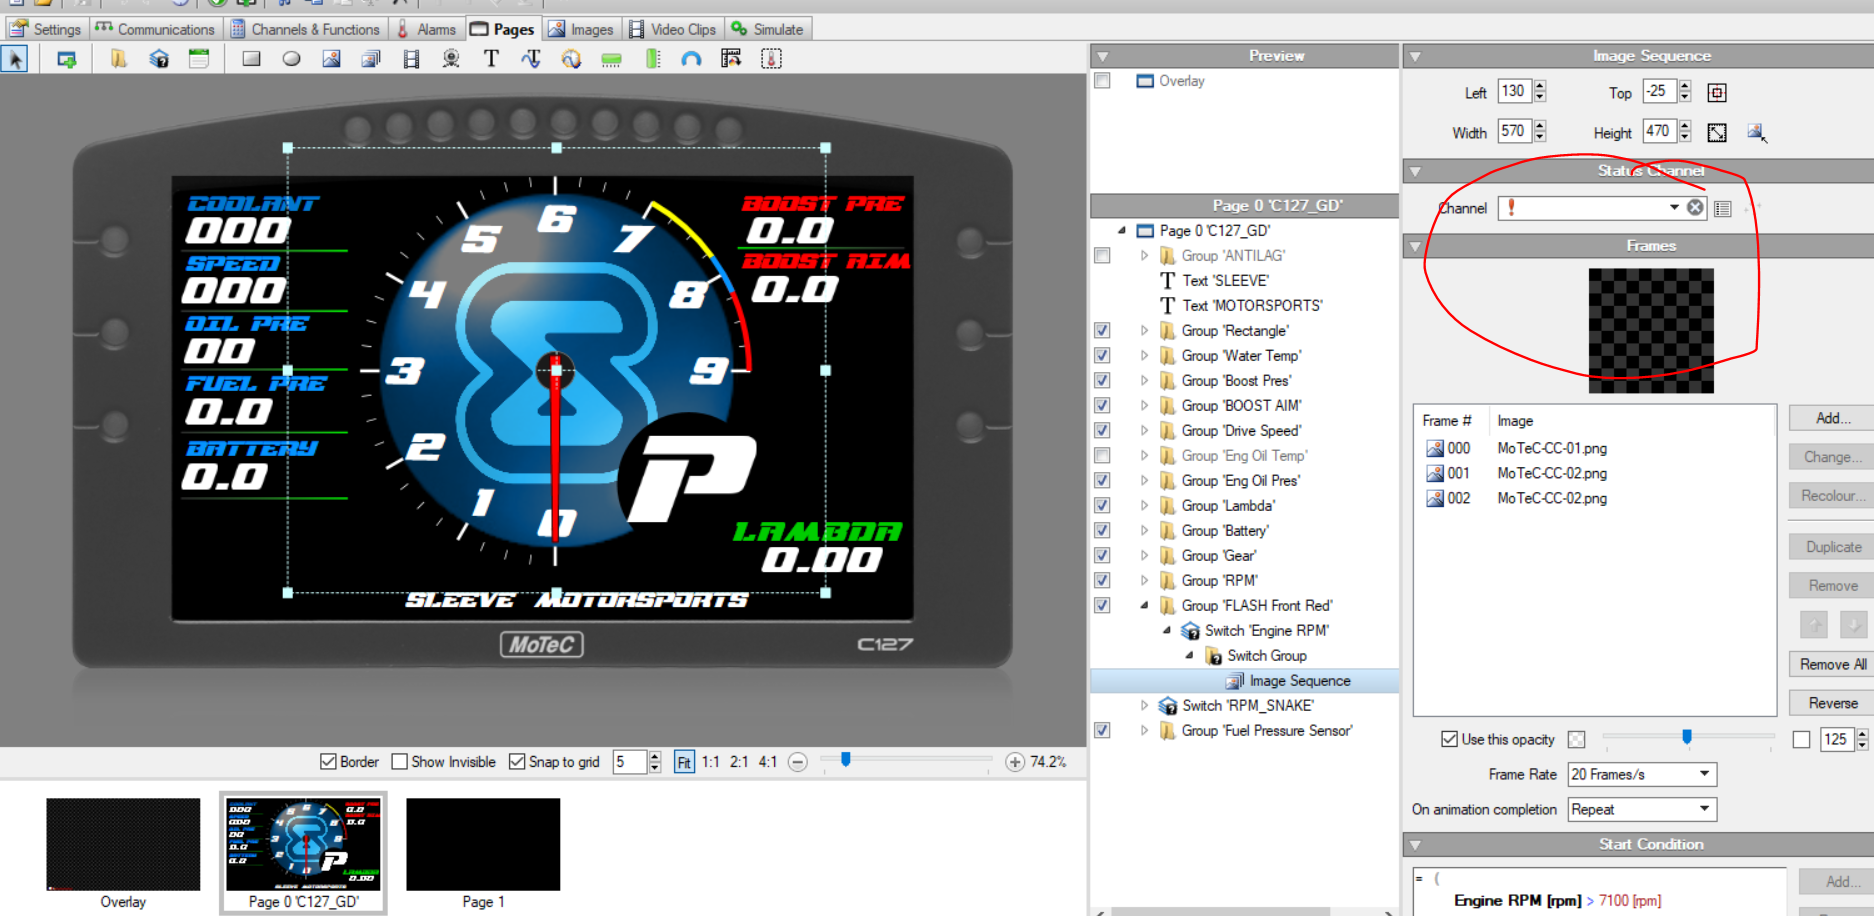Clear the Status Channel selection

pos(1695,208)
